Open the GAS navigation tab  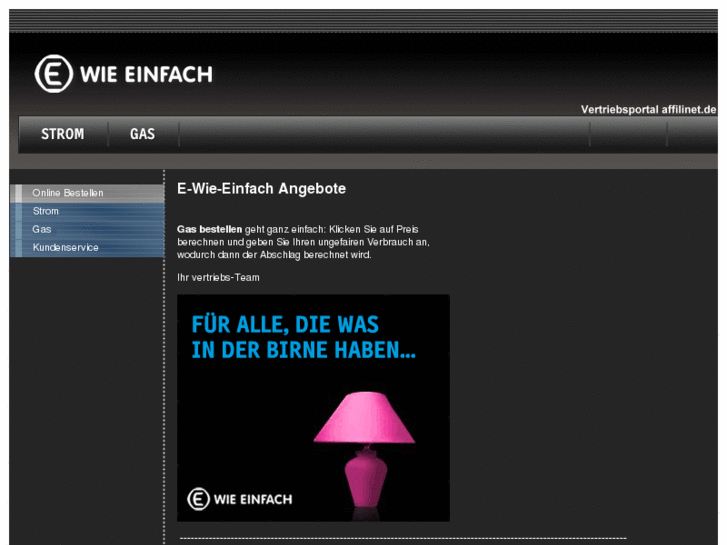pos(142,134)
